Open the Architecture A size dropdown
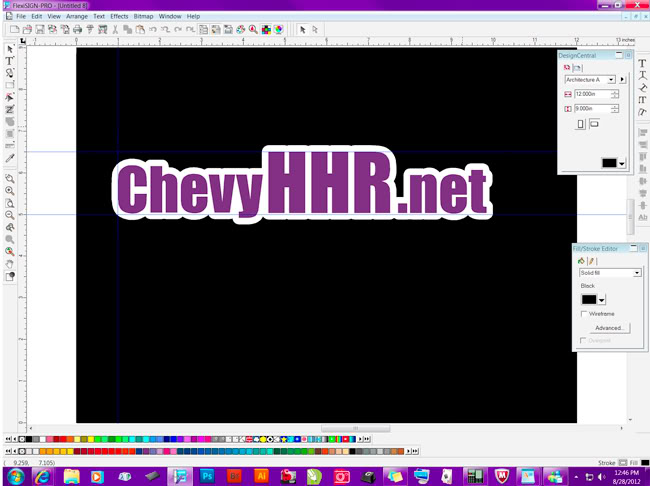Screen dimensions: 650x486 click(x=611, y=80)
